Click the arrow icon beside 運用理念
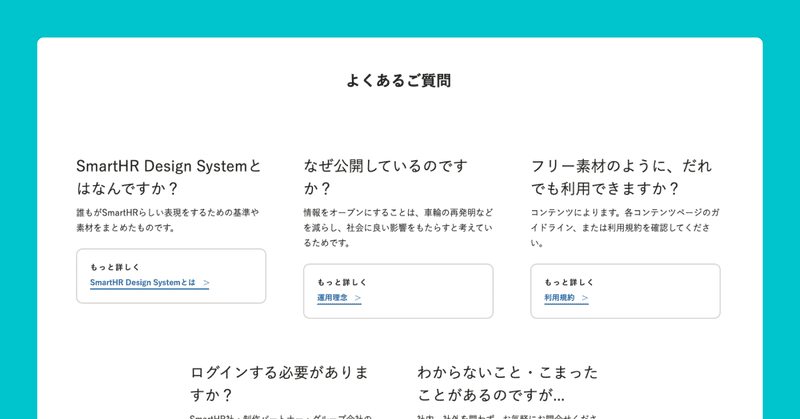800x419 pixels. pyautogui.click(x=358, y=298)
